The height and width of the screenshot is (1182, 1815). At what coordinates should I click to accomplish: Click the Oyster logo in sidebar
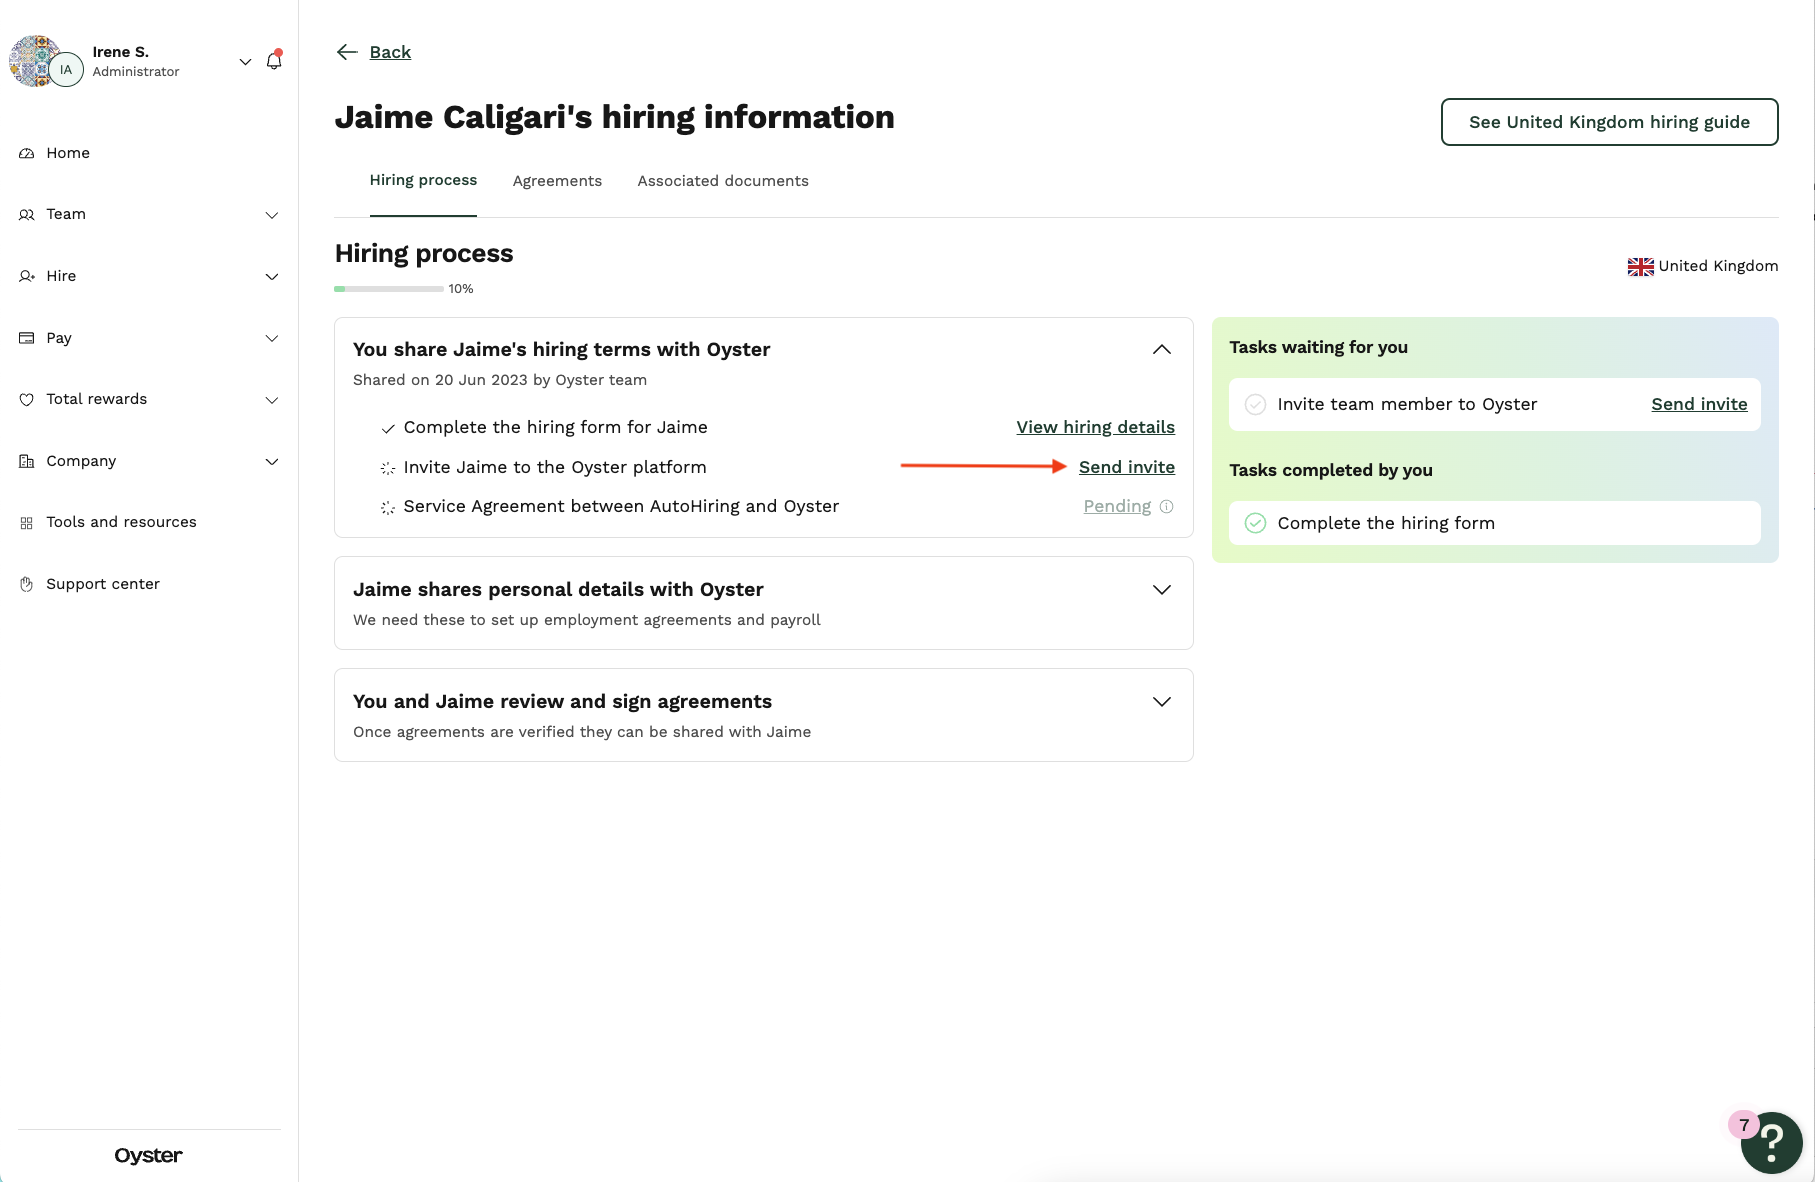pos(148,1156)
